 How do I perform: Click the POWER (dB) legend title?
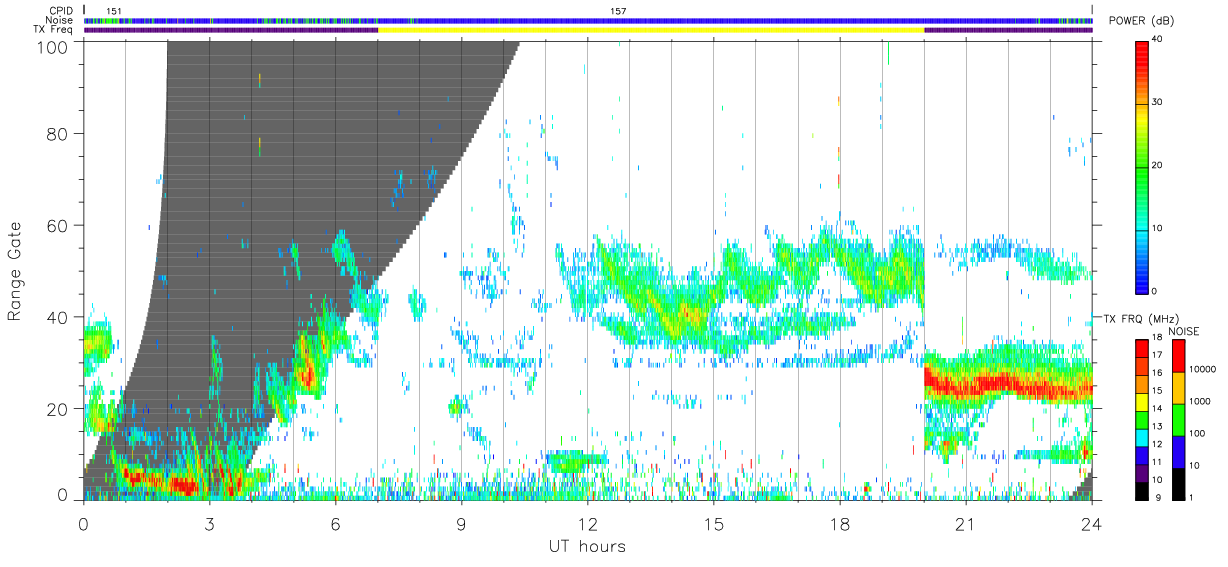click(x=1143, y=21)
